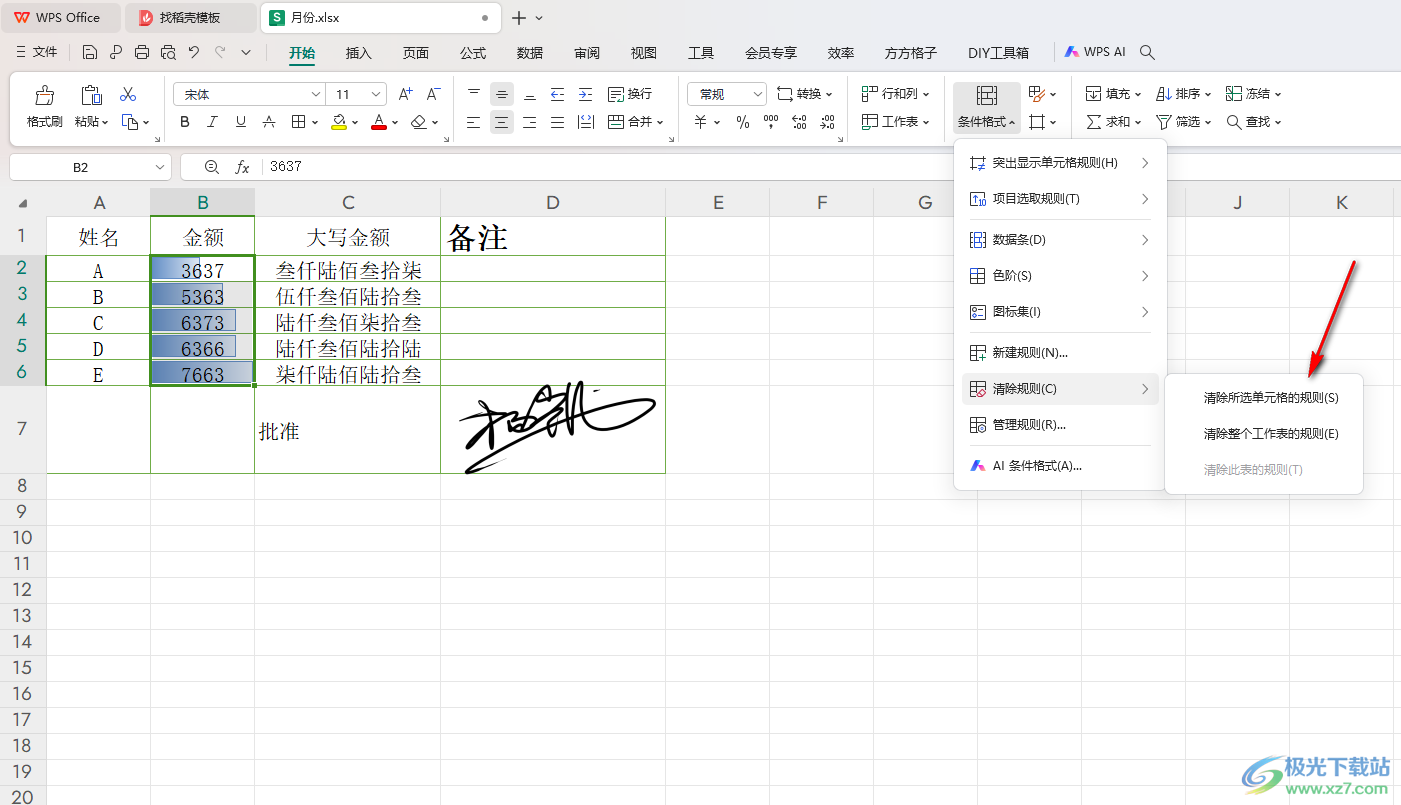1401x805 pixels.
Task: Toggle bold formatting
Action: tap(185, 122)
